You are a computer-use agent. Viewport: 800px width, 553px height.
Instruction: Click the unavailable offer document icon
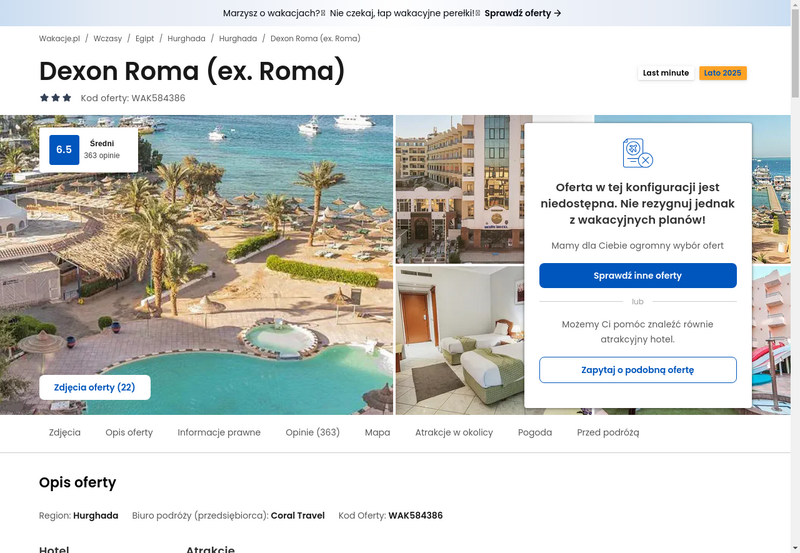pyautogui.click(x=638, y=153)
